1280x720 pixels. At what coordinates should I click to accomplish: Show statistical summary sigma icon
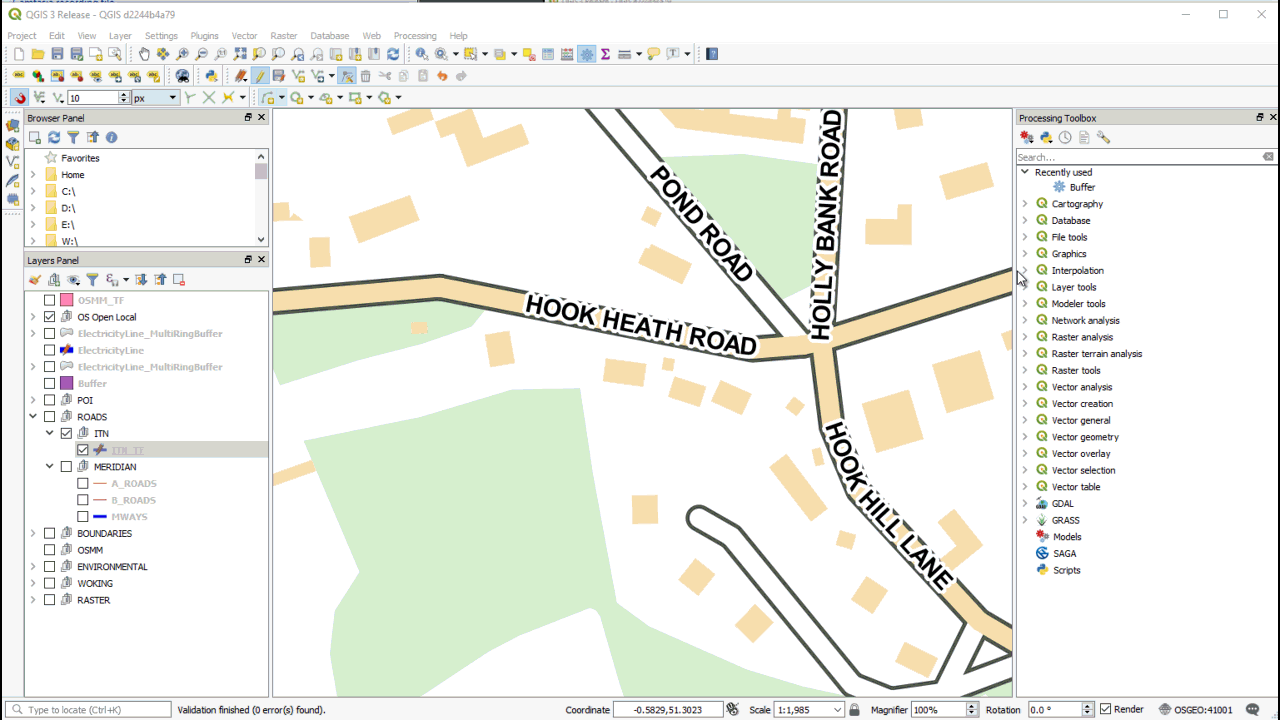point(605,54)
